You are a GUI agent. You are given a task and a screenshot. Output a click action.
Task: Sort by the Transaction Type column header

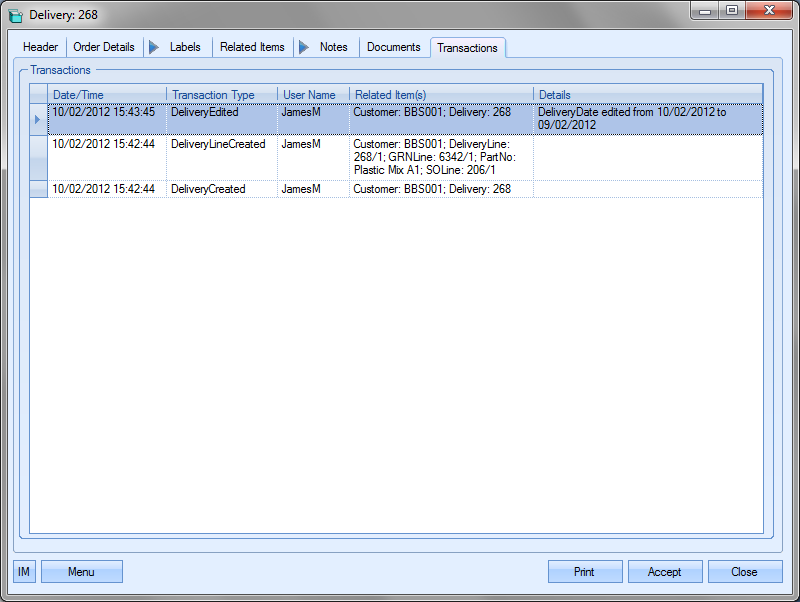[221, 95]
